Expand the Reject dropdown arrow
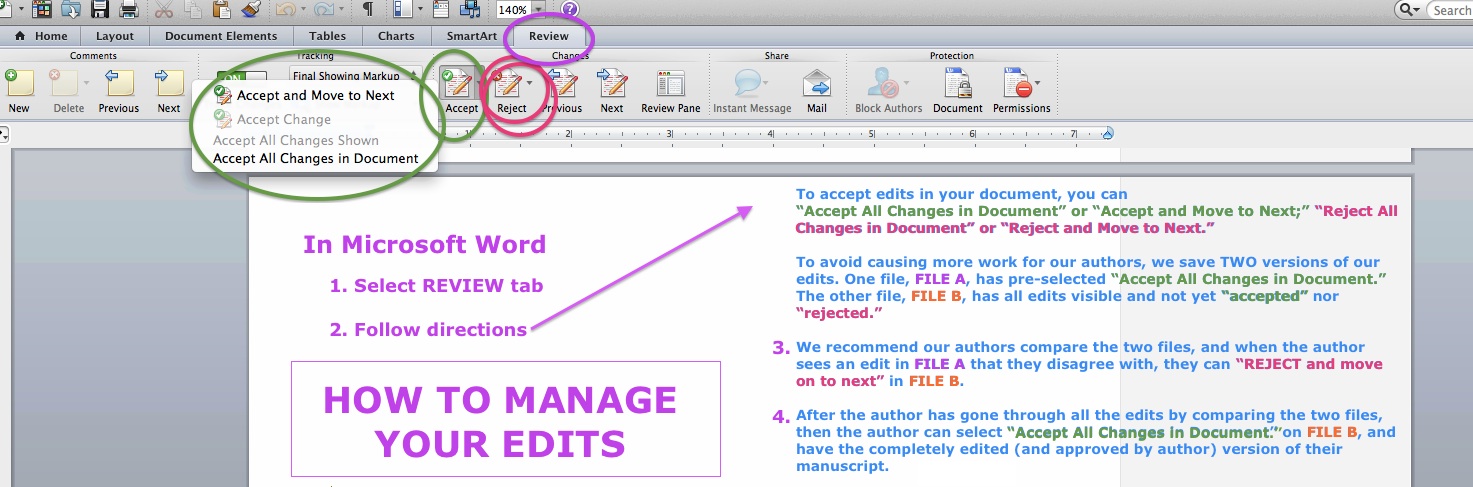1473x487 pixels. point(530,84)
